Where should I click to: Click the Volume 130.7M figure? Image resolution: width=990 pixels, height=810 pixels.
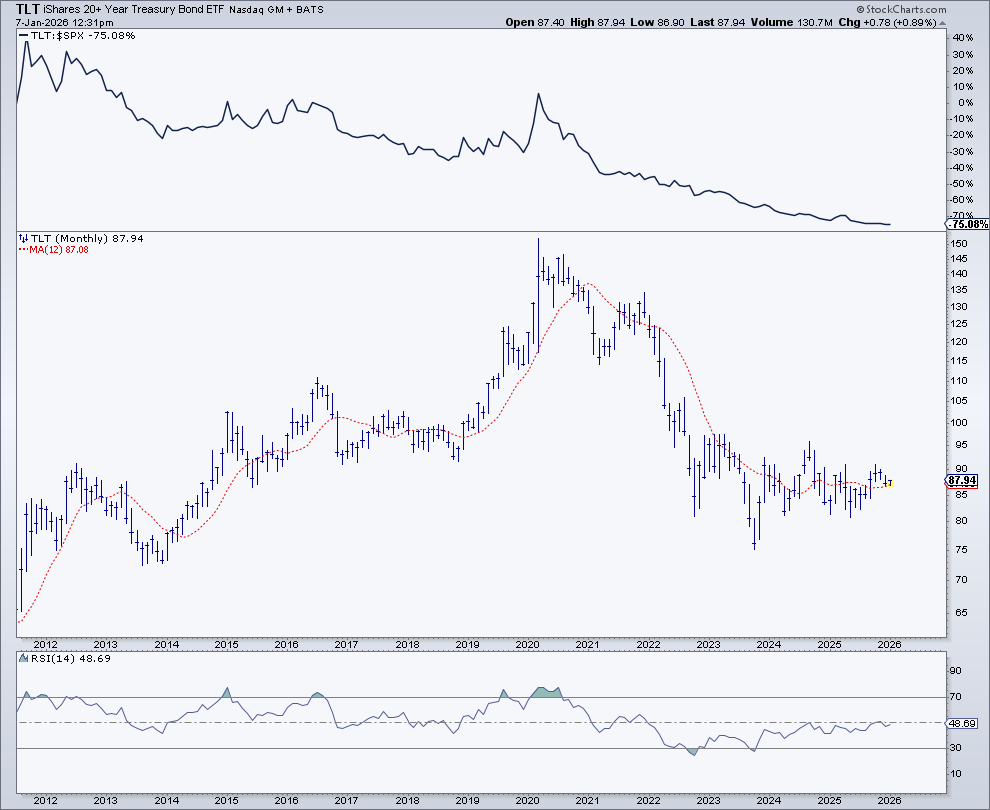click(791, 22)
